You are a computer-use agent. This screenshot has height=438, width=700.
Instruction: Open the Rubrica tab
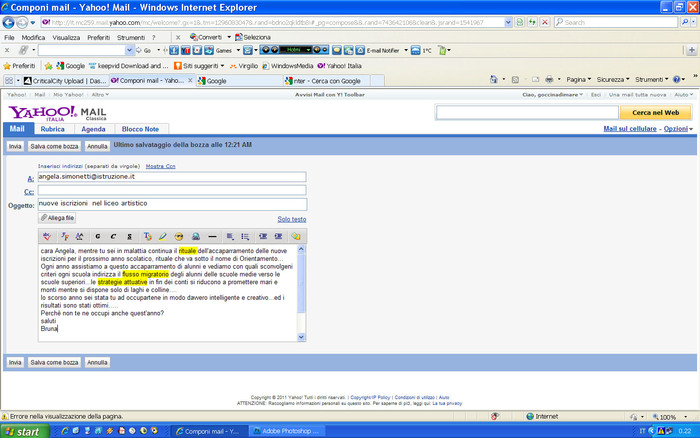52,129
